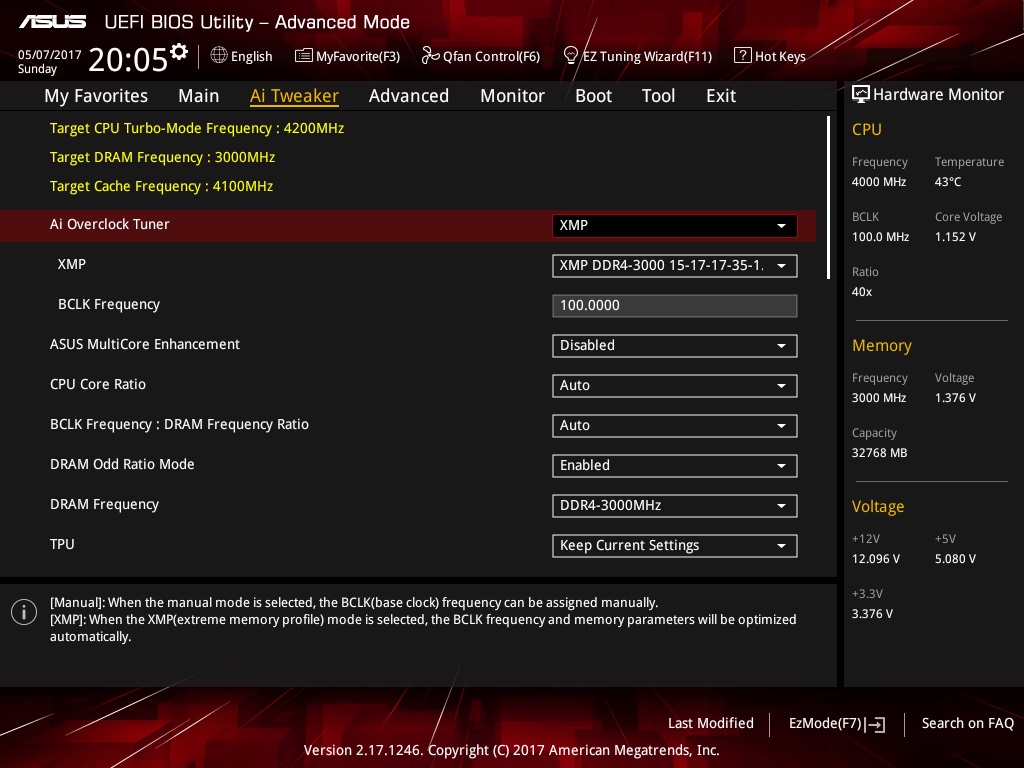
Task: Click the memory voltage 1.376 V value
Action: [955, 398]
